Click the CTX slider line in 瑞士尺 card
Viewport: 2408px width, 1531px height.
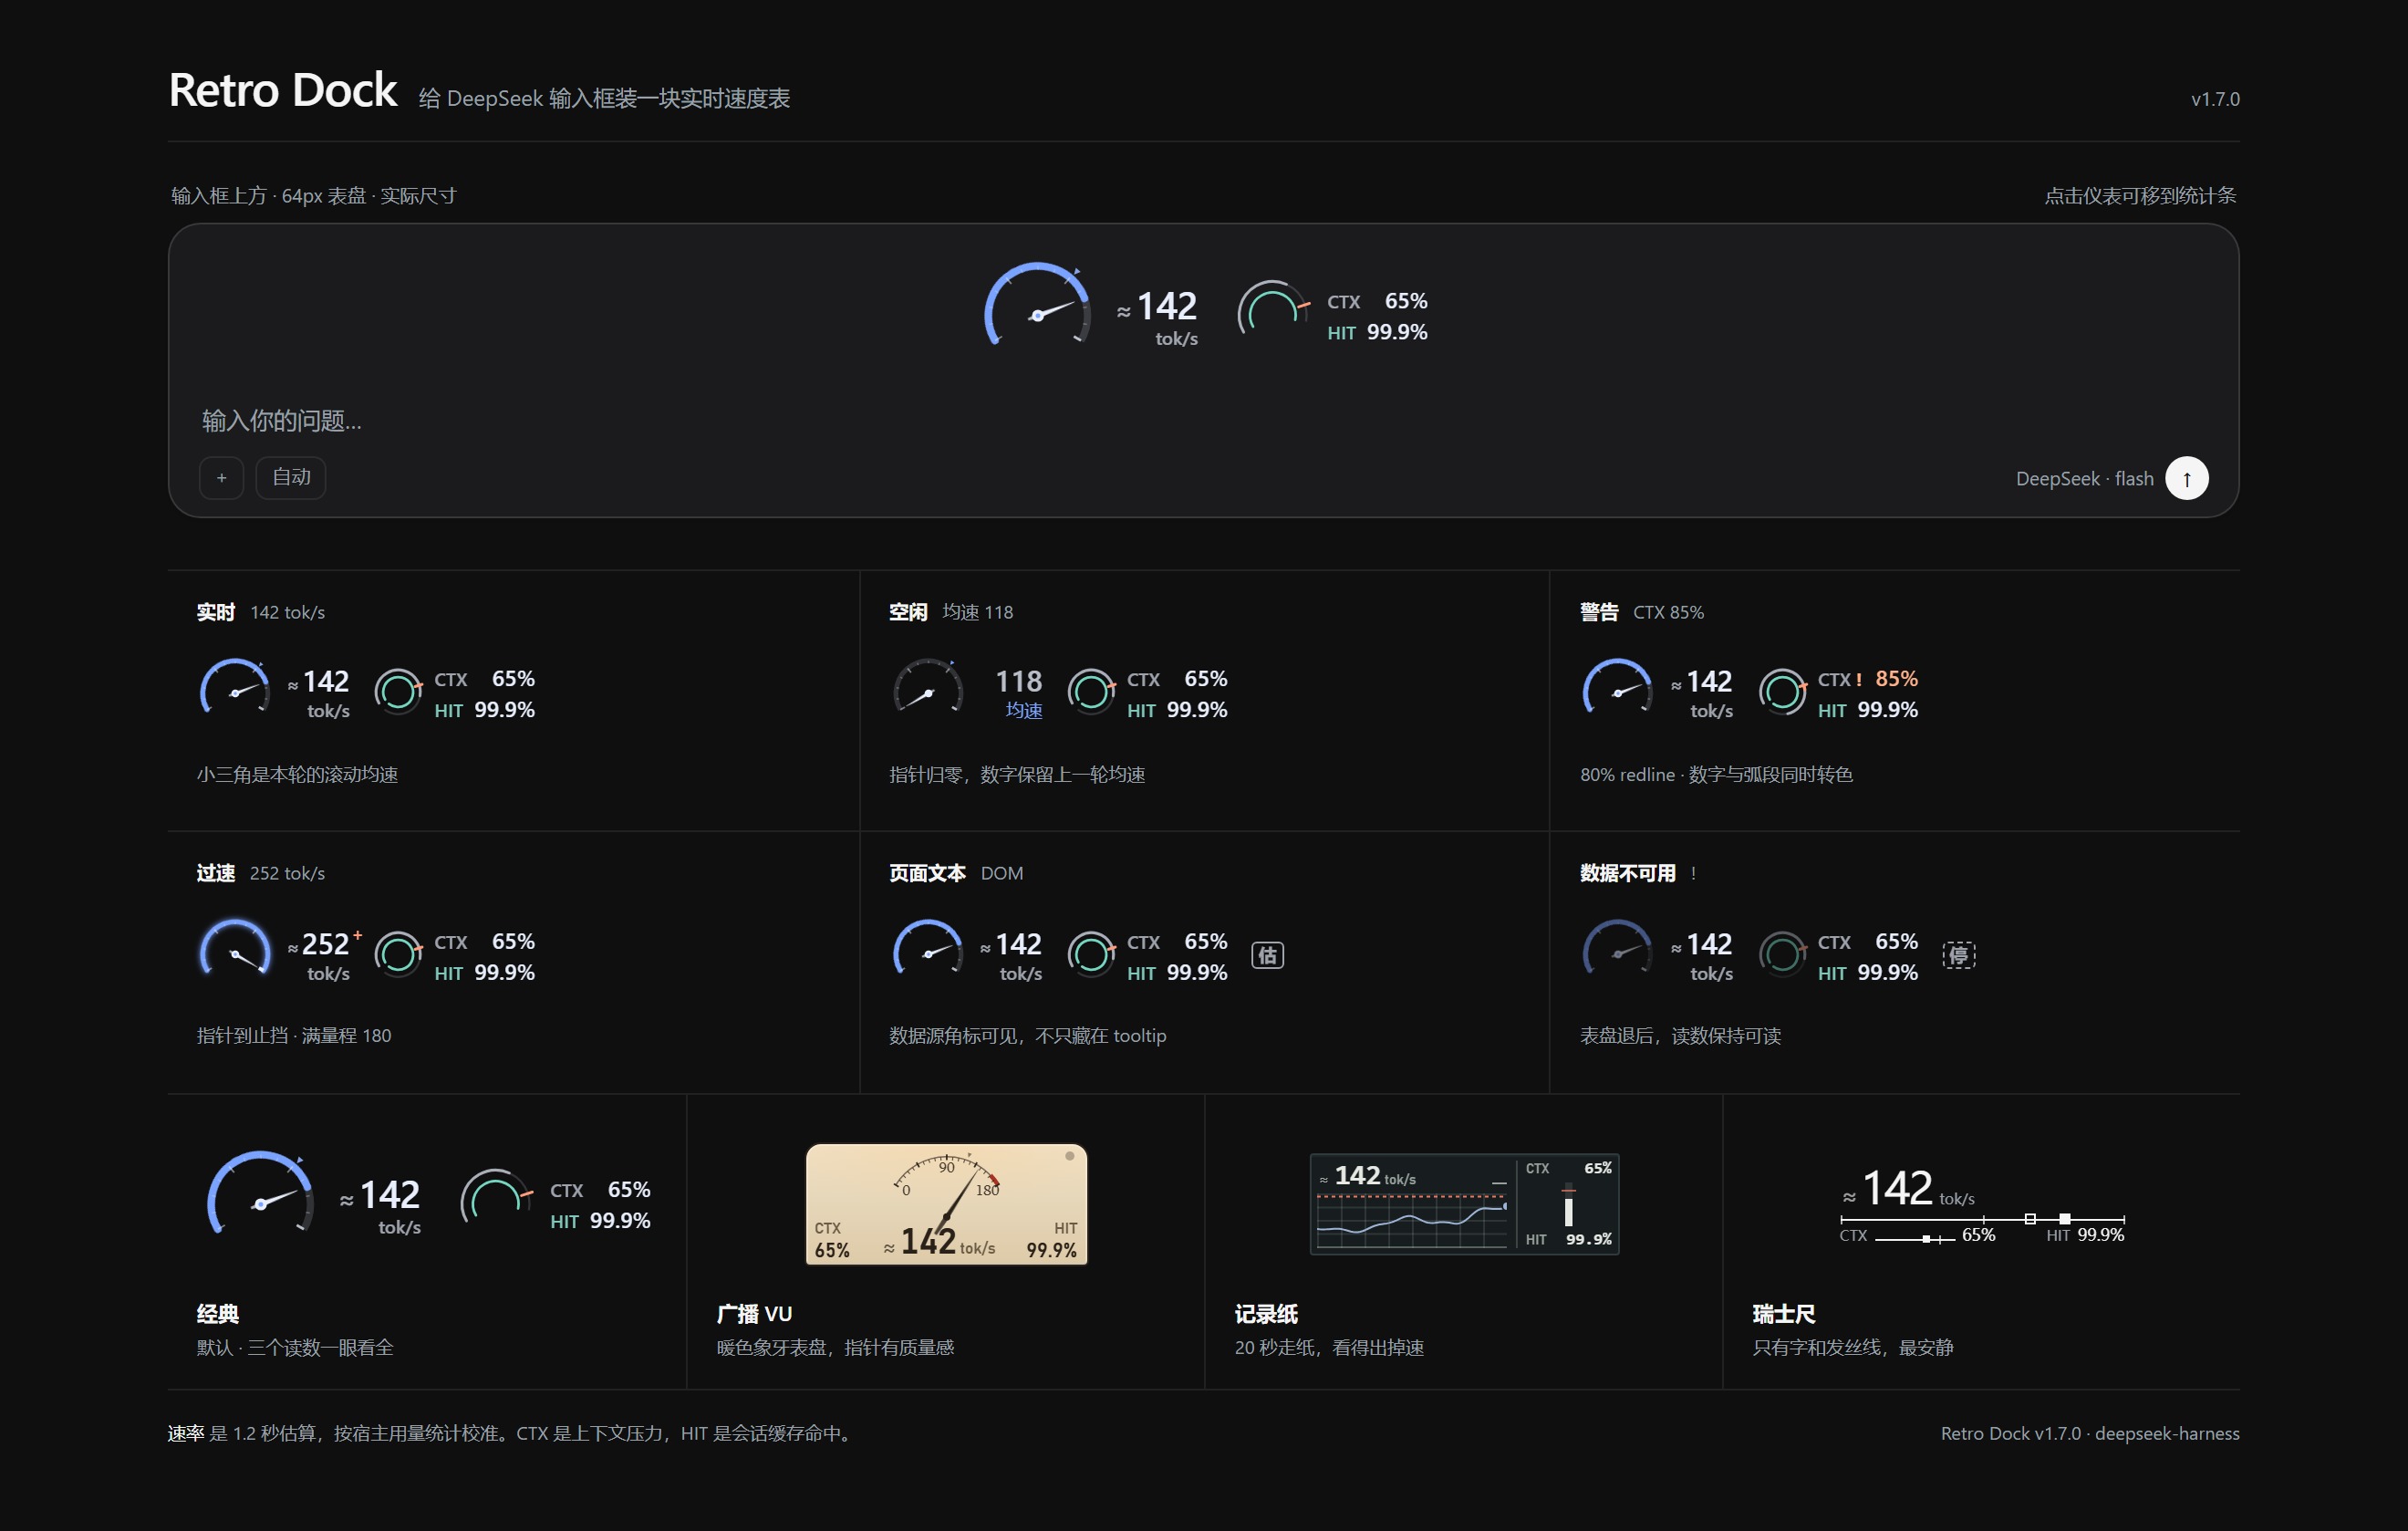point(1914,1239)
